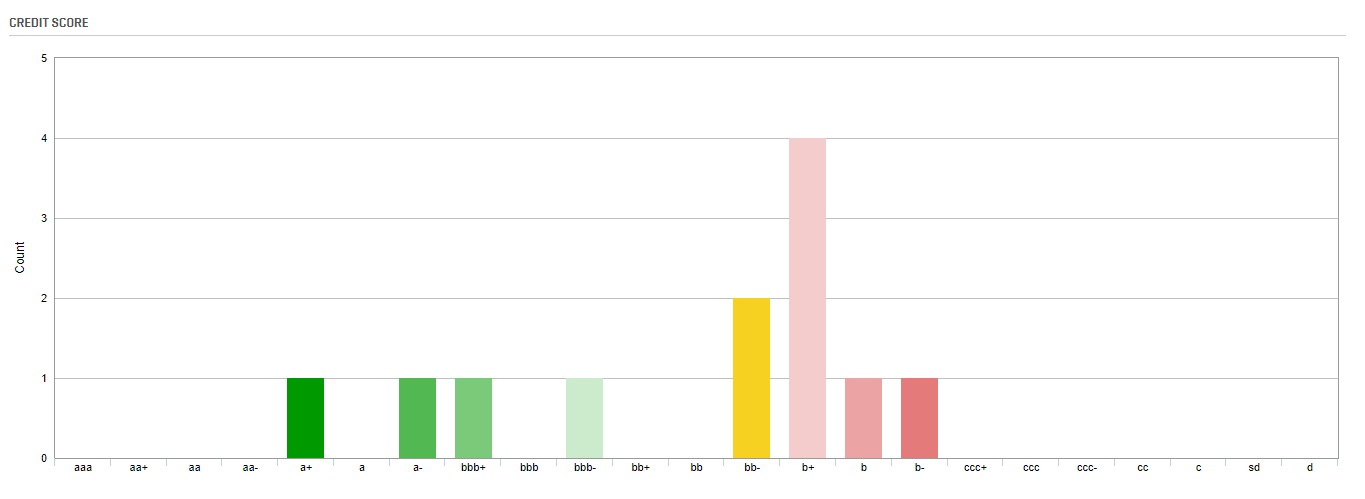
Task: Click the ccc+ axis label
Action: coord(975,467)
